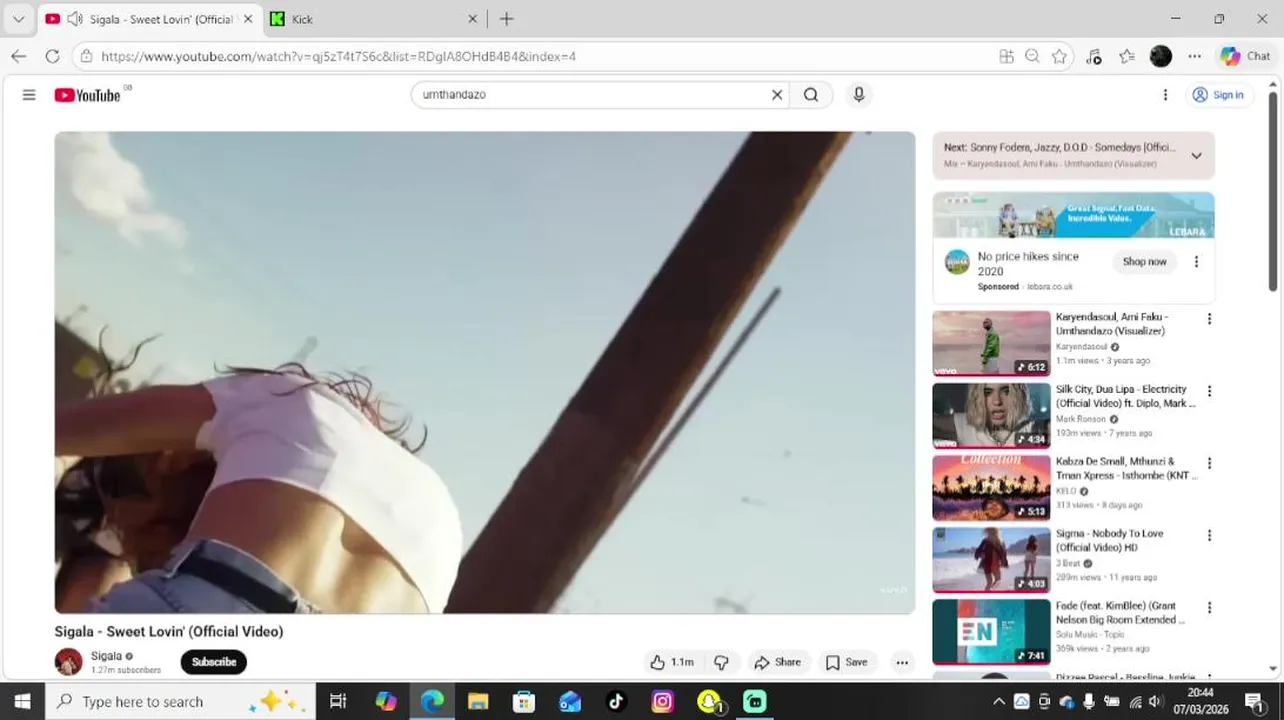Screen dimensions: 1284x720
Task: Open Snapchat from the taskbar
Action: tap(709, 701)
